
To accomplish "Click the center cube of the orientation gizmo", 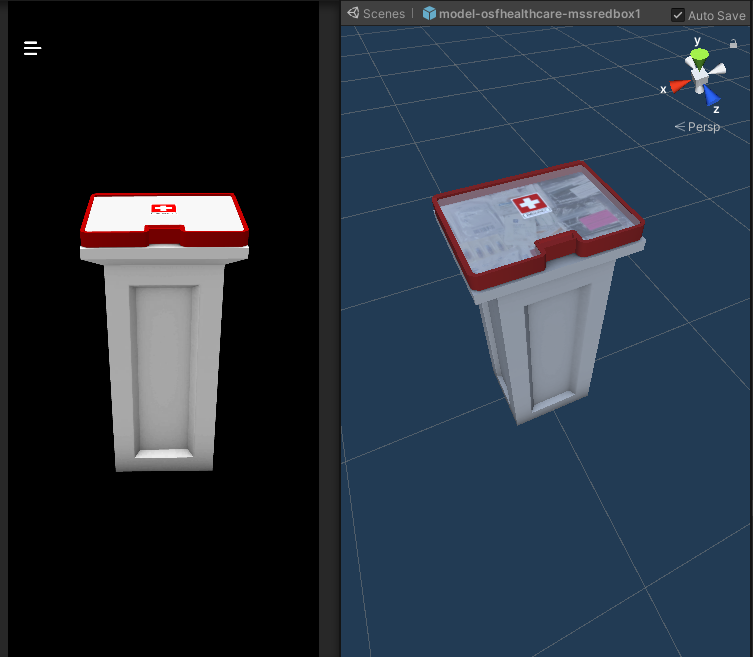I will [699, 76].
